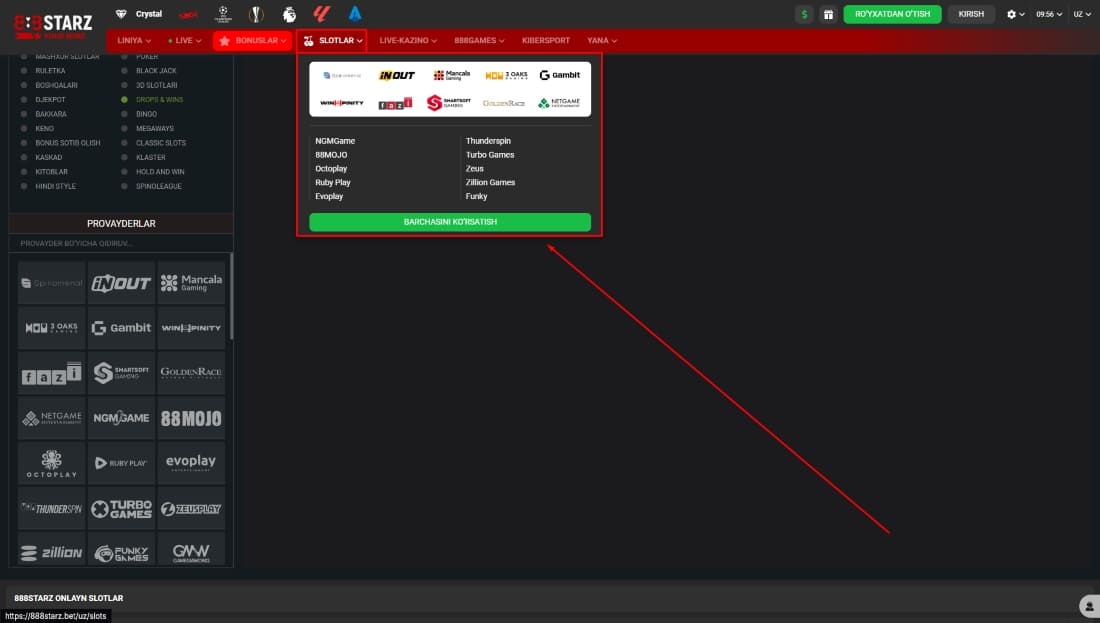Click the Kirish login button
Screen dimensions: 1100x623
tap(971, 14)
